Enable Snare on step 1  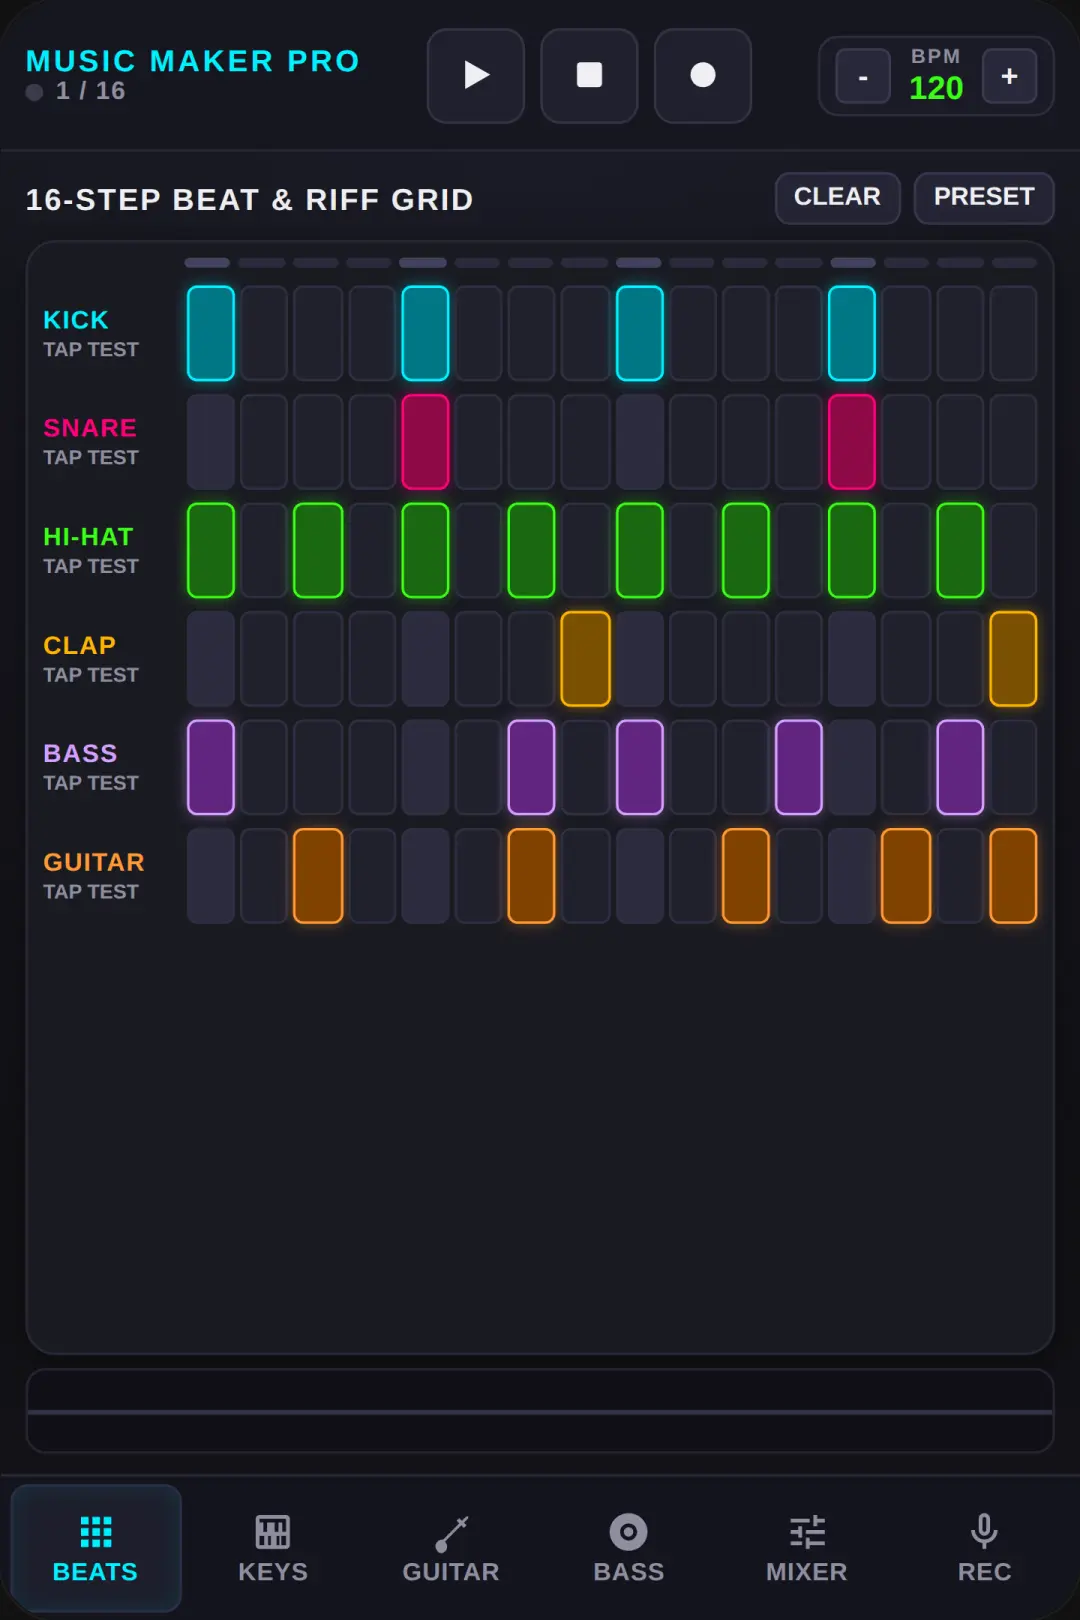click(x=211, y=442)
